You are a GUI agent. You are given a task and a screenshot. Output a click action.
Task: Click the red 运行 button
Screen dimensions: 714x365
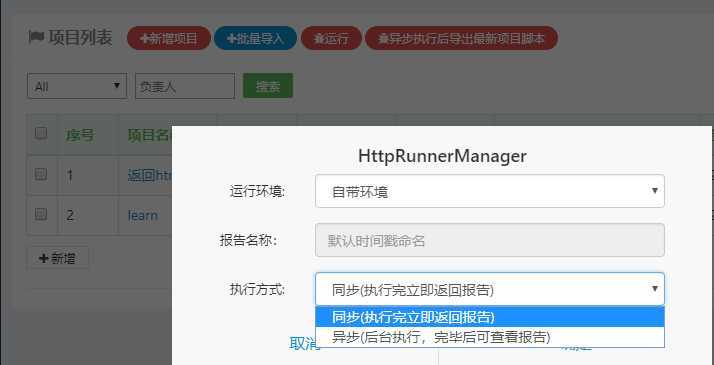pyautogui.click(x=332, y=38)
